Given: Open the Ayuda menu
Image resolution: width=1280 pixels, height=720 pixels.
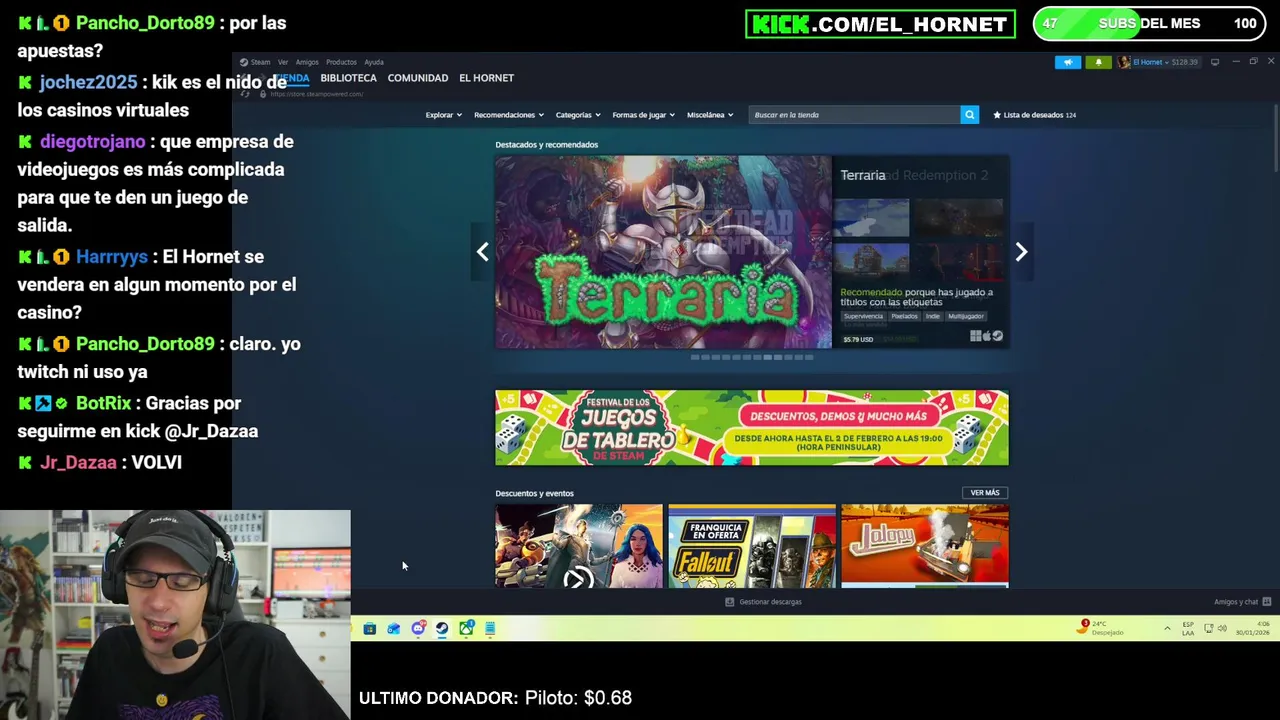Looking at the screenshot, I should tap(374, 62).
